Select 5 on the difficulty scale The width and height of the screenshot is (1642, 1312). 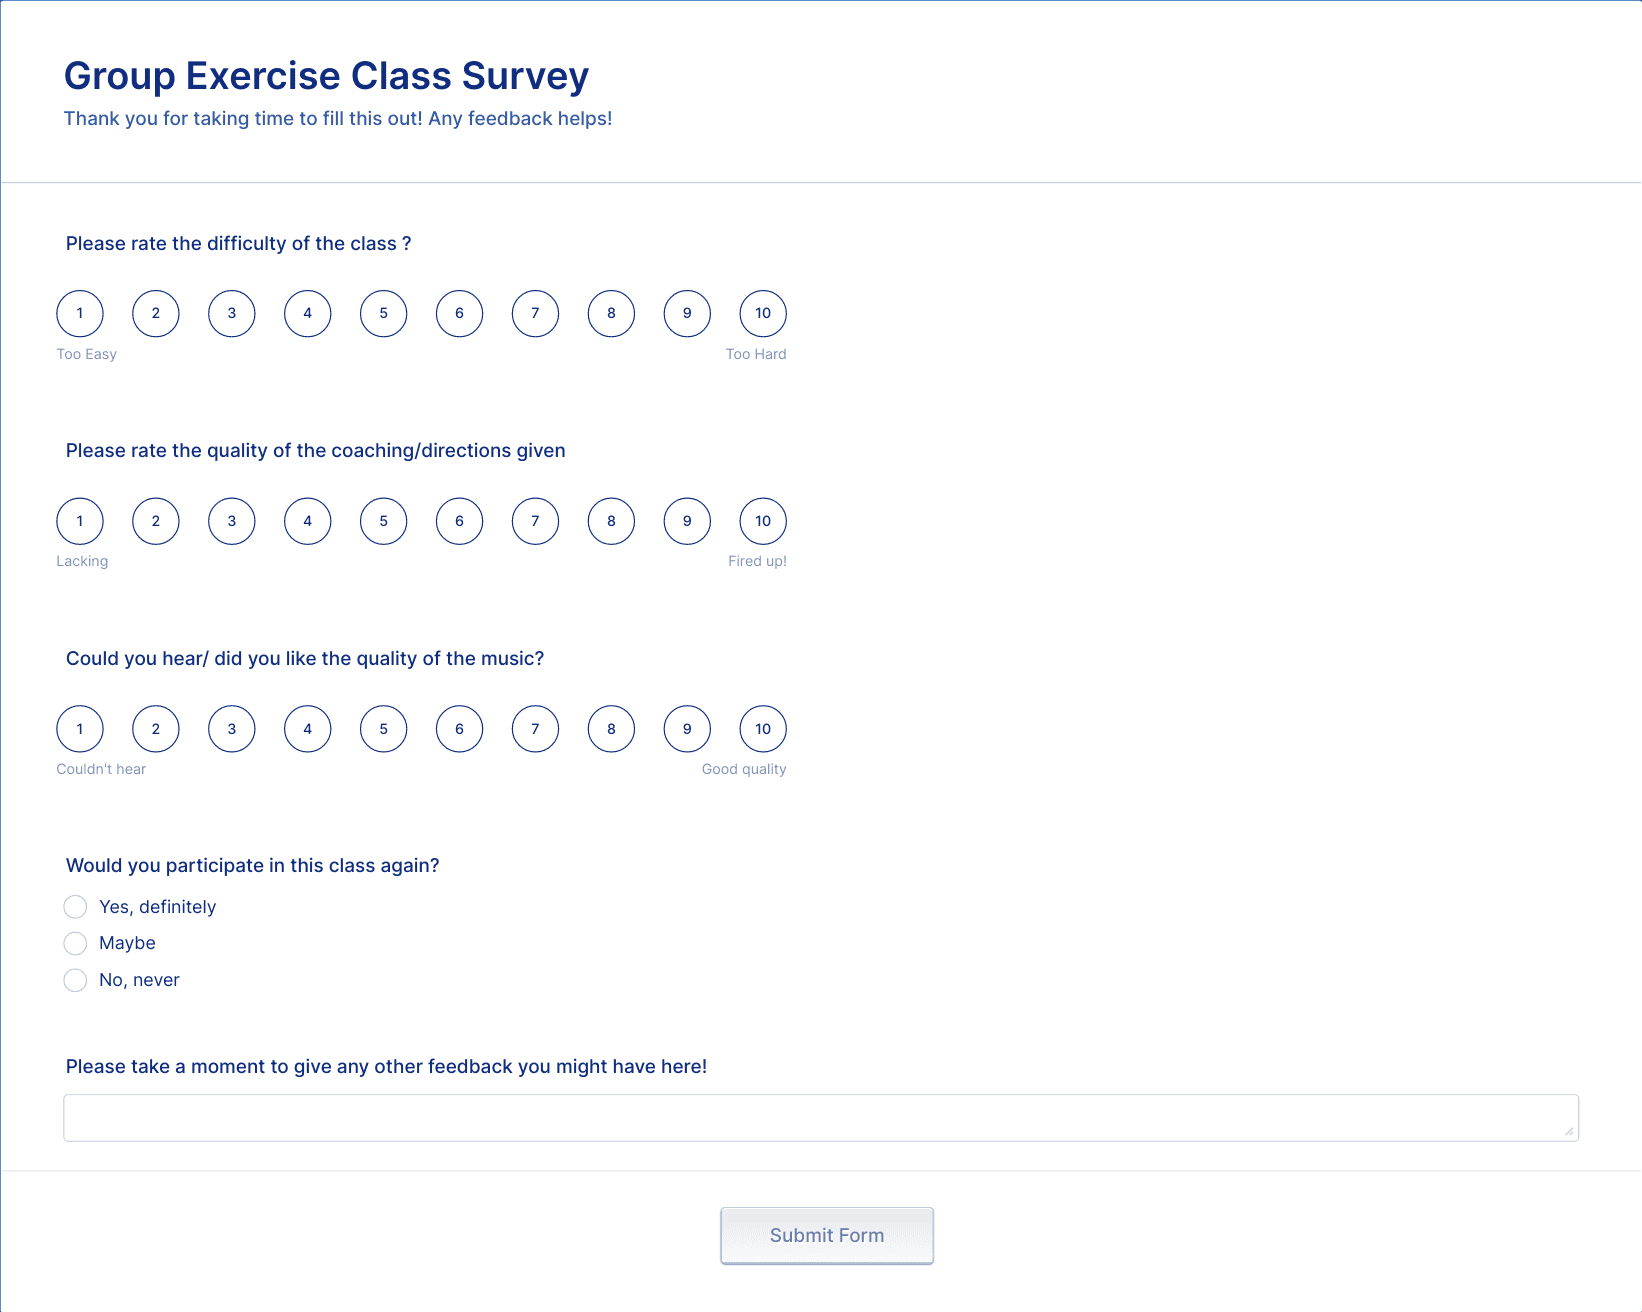(384, 314)
